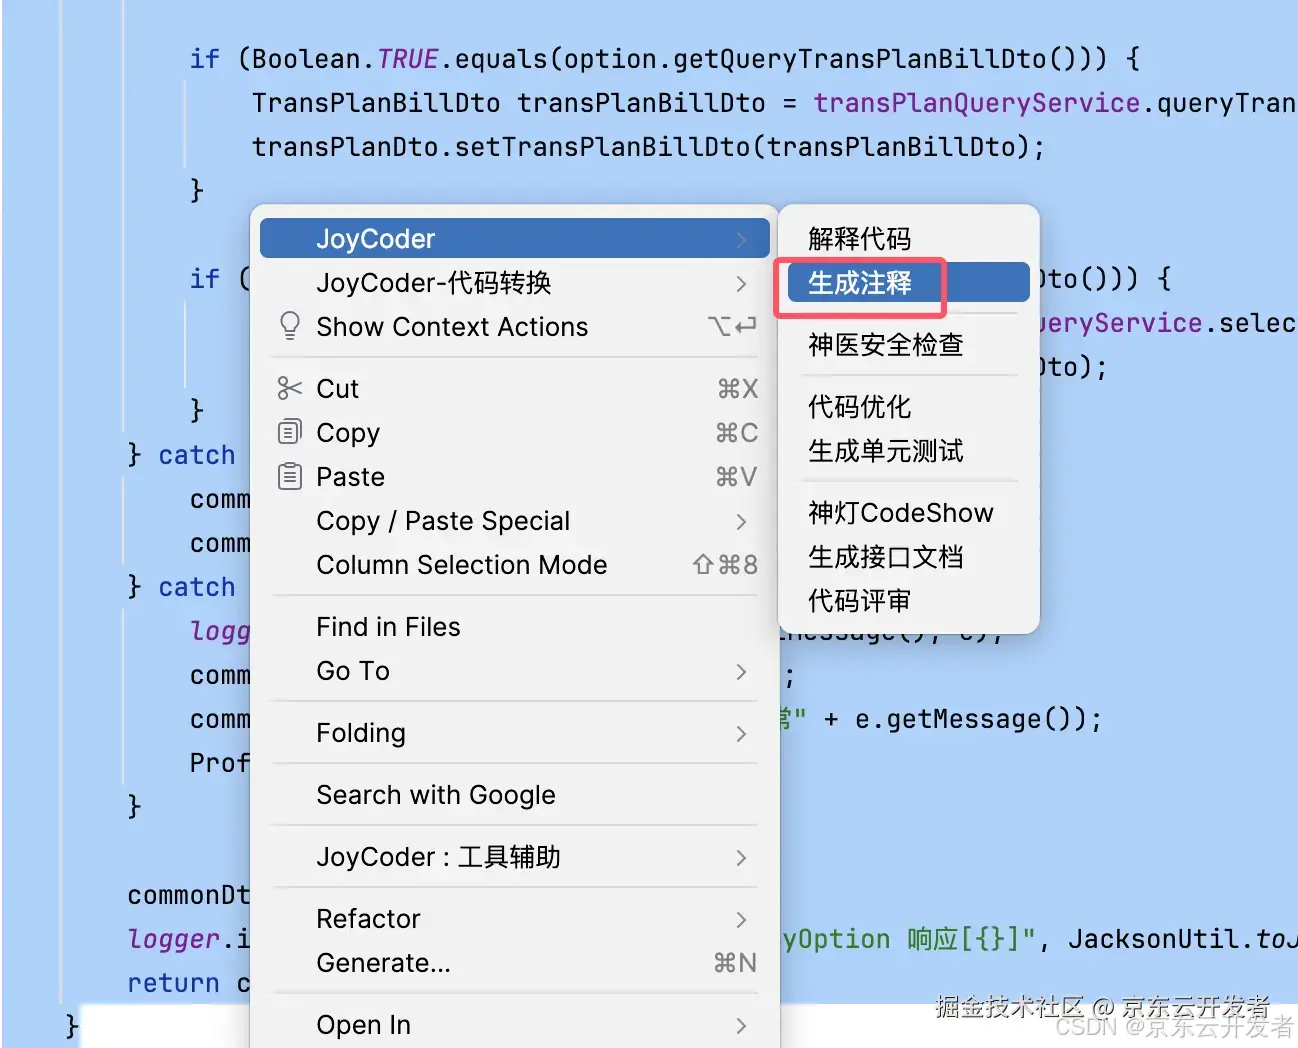1298x1048 pixels.
Task: Open the Open In submenu
Action: click(514, 1025)
